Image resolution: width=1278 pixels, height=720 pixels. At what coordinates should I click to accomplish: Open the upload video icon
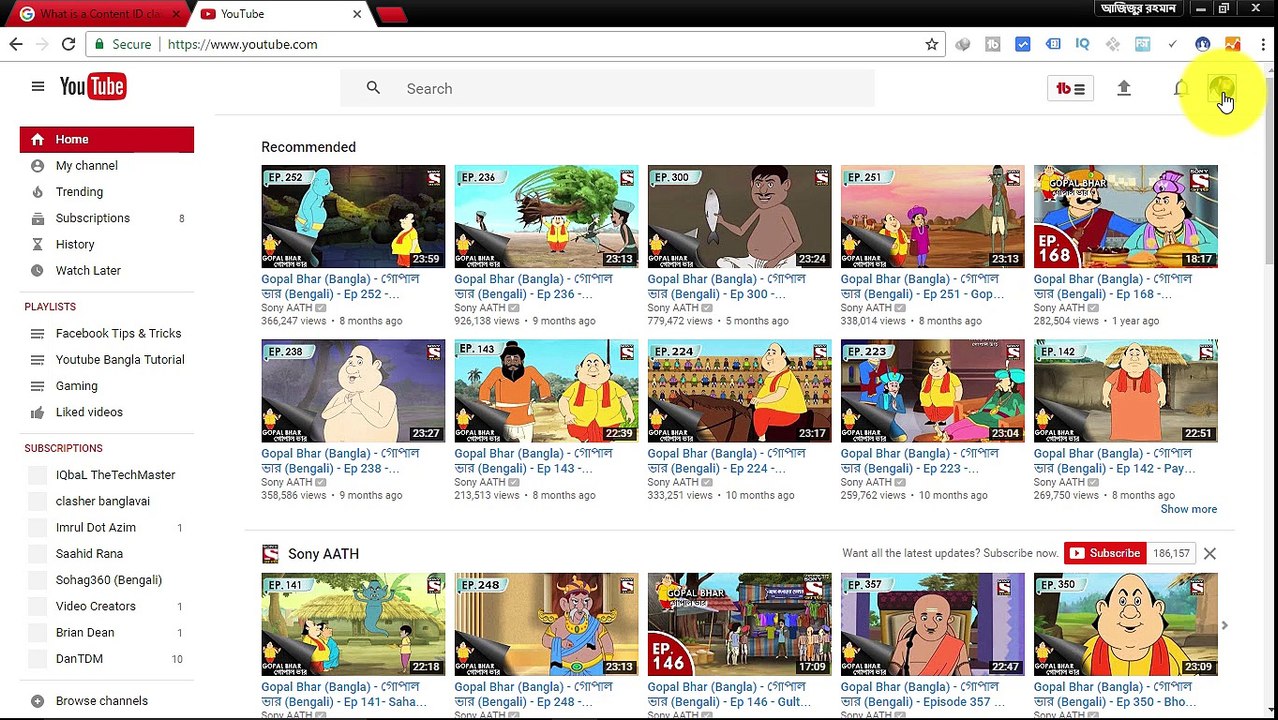(1124, 88)
